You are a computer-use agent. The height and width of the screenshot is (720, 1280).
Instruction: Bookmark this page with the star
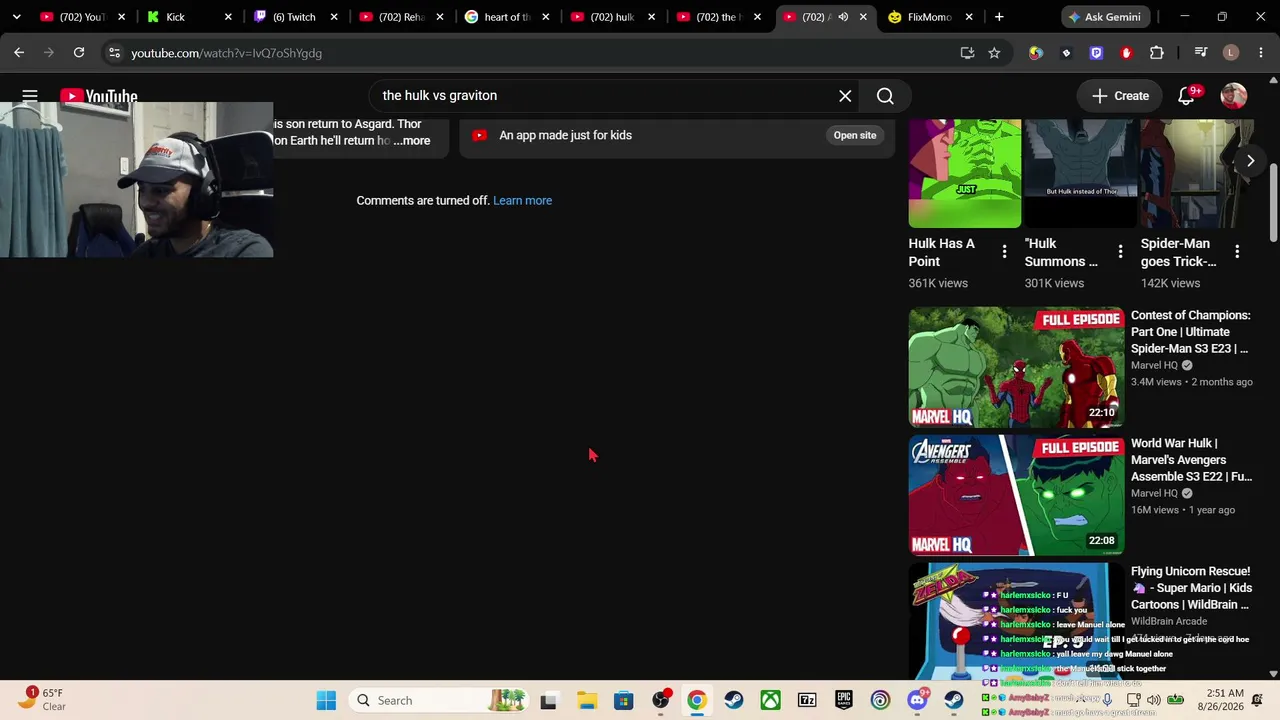pos(994,53)
